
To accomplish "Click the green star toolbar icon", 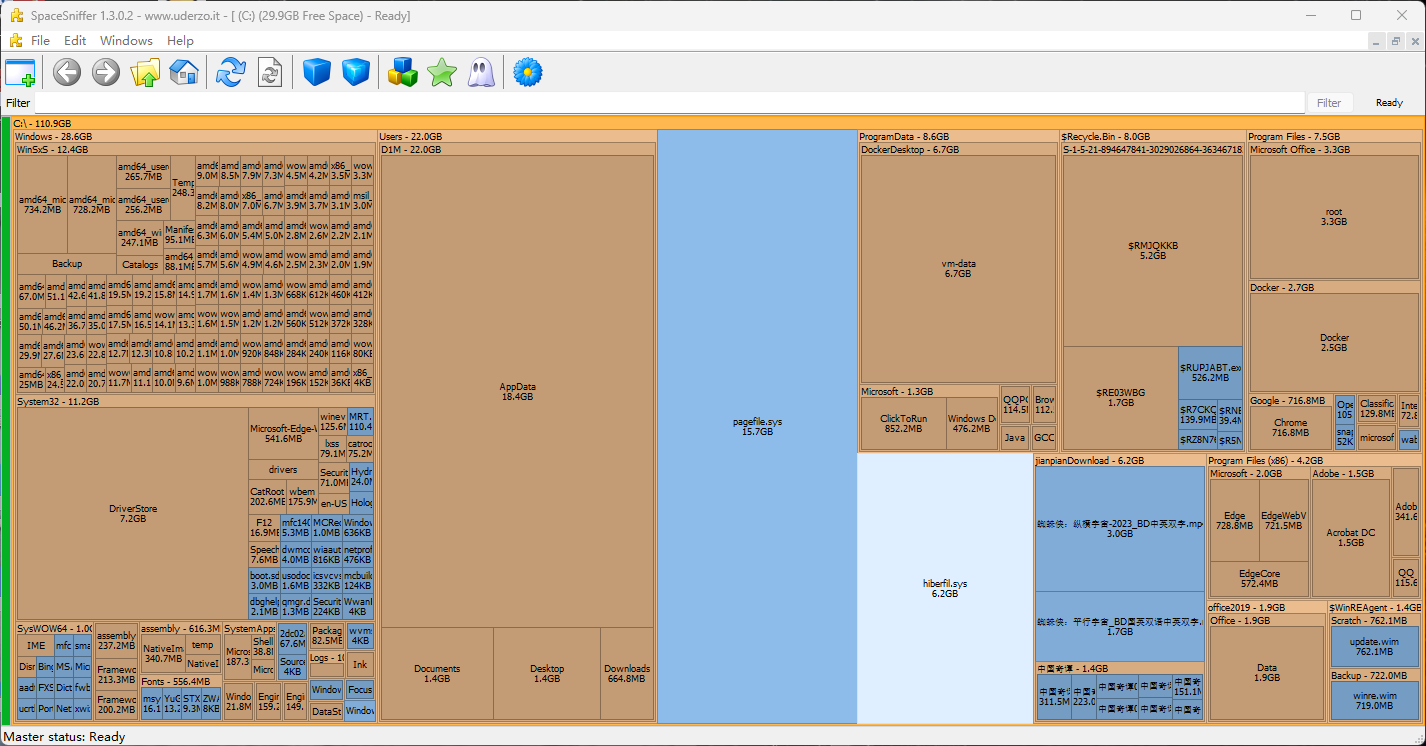I will [x=442, y=73].
